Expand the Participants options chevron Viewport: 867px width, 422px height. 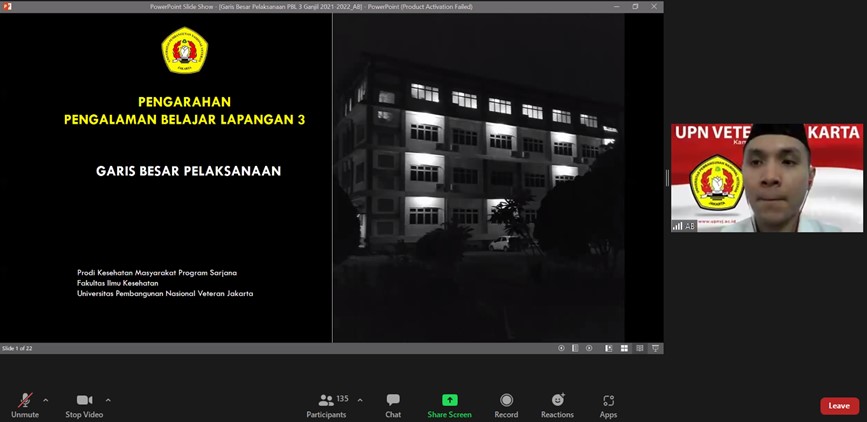[x=360, y=400]
